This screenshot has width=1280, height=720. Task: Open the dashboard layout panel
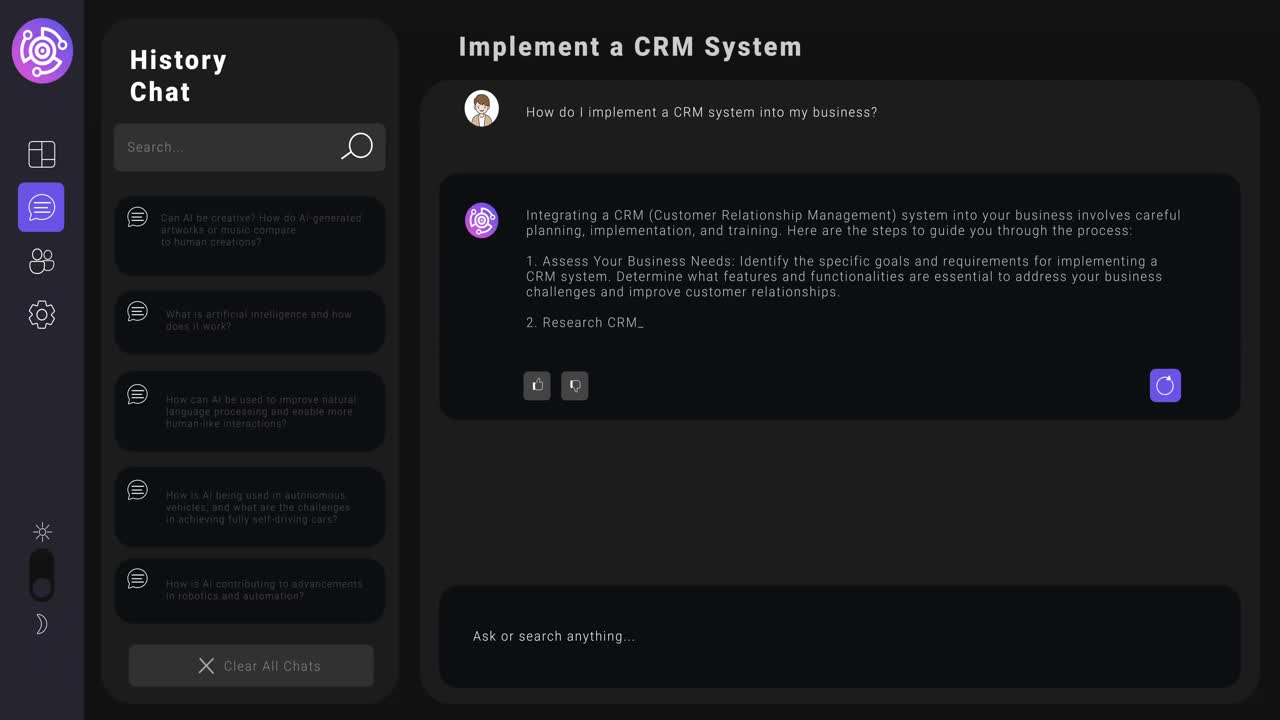point(41,153)
